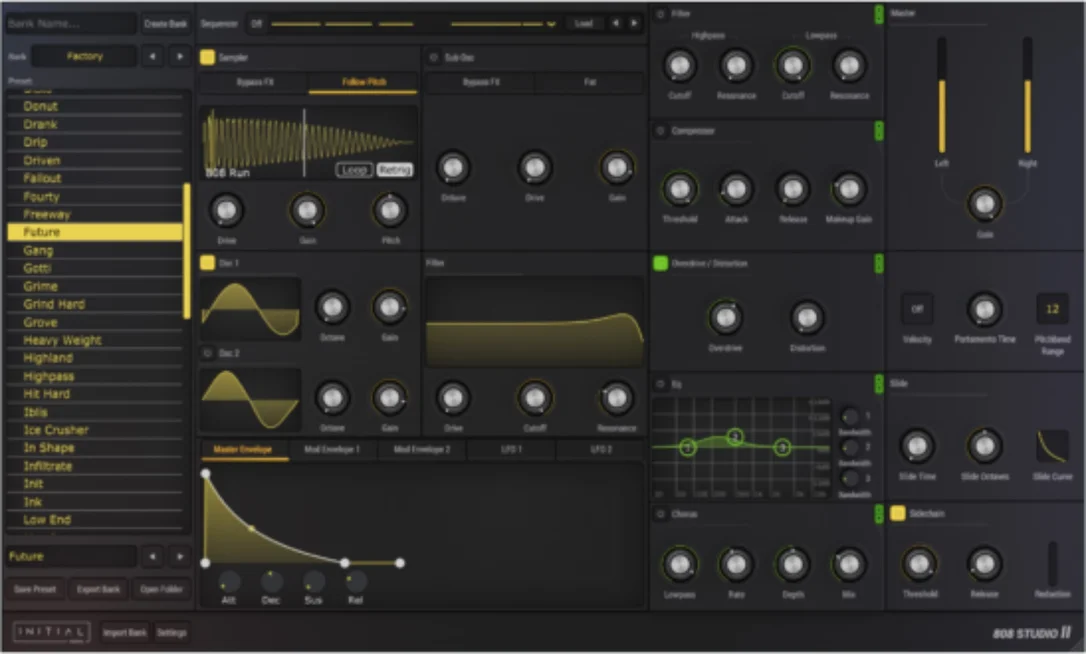Switch to the Mod Envelope 1 tab

pyautogui.click(x=332, y=450)
